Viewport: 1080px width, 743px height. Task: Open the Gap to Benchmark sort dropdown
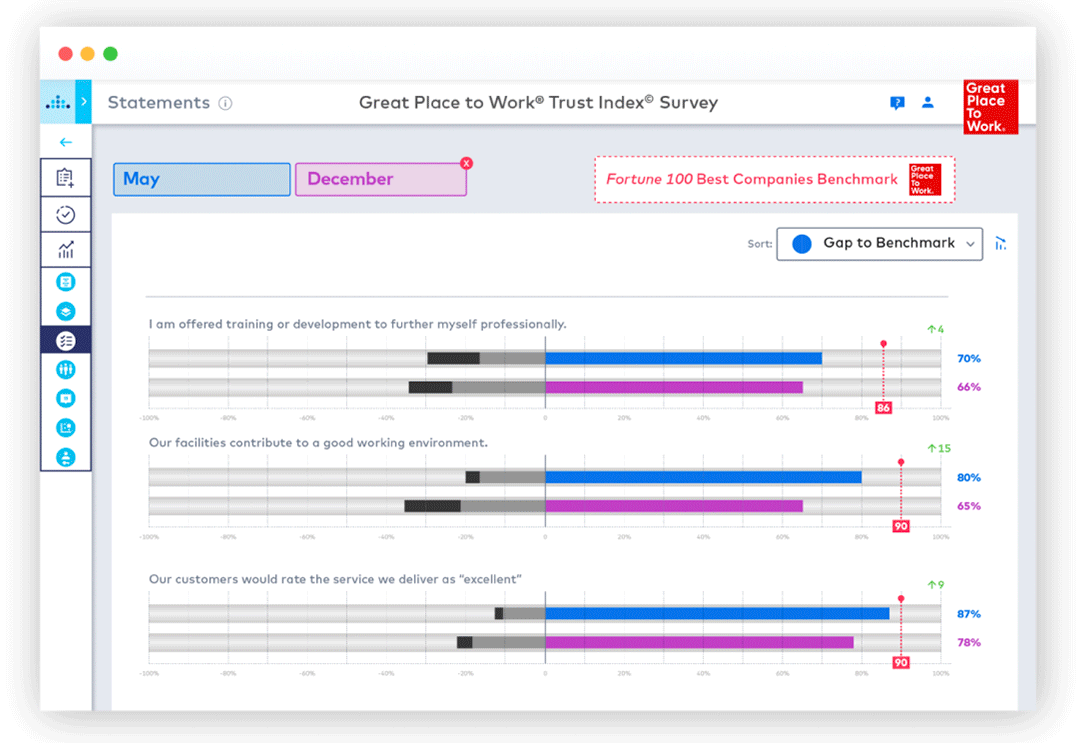(x=880, y=244)
